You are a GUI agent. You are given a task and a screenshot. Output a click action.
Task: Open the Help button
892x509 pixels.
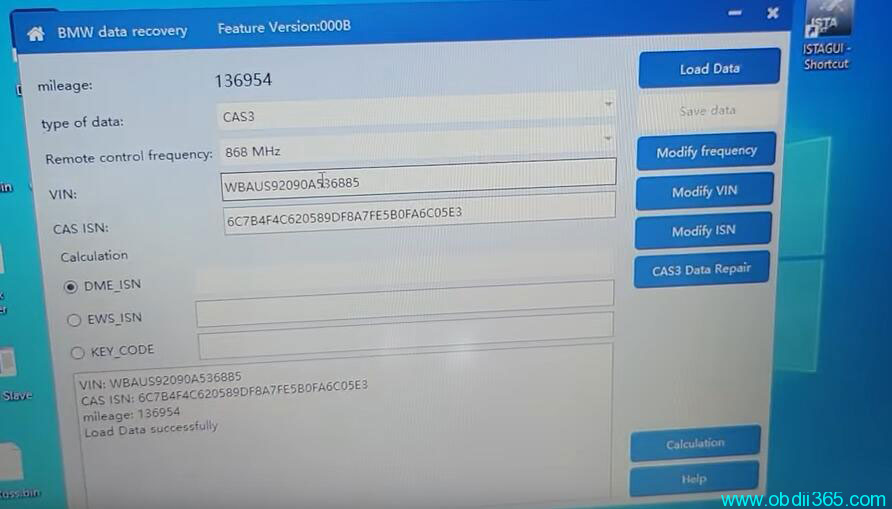coord(694,479)
